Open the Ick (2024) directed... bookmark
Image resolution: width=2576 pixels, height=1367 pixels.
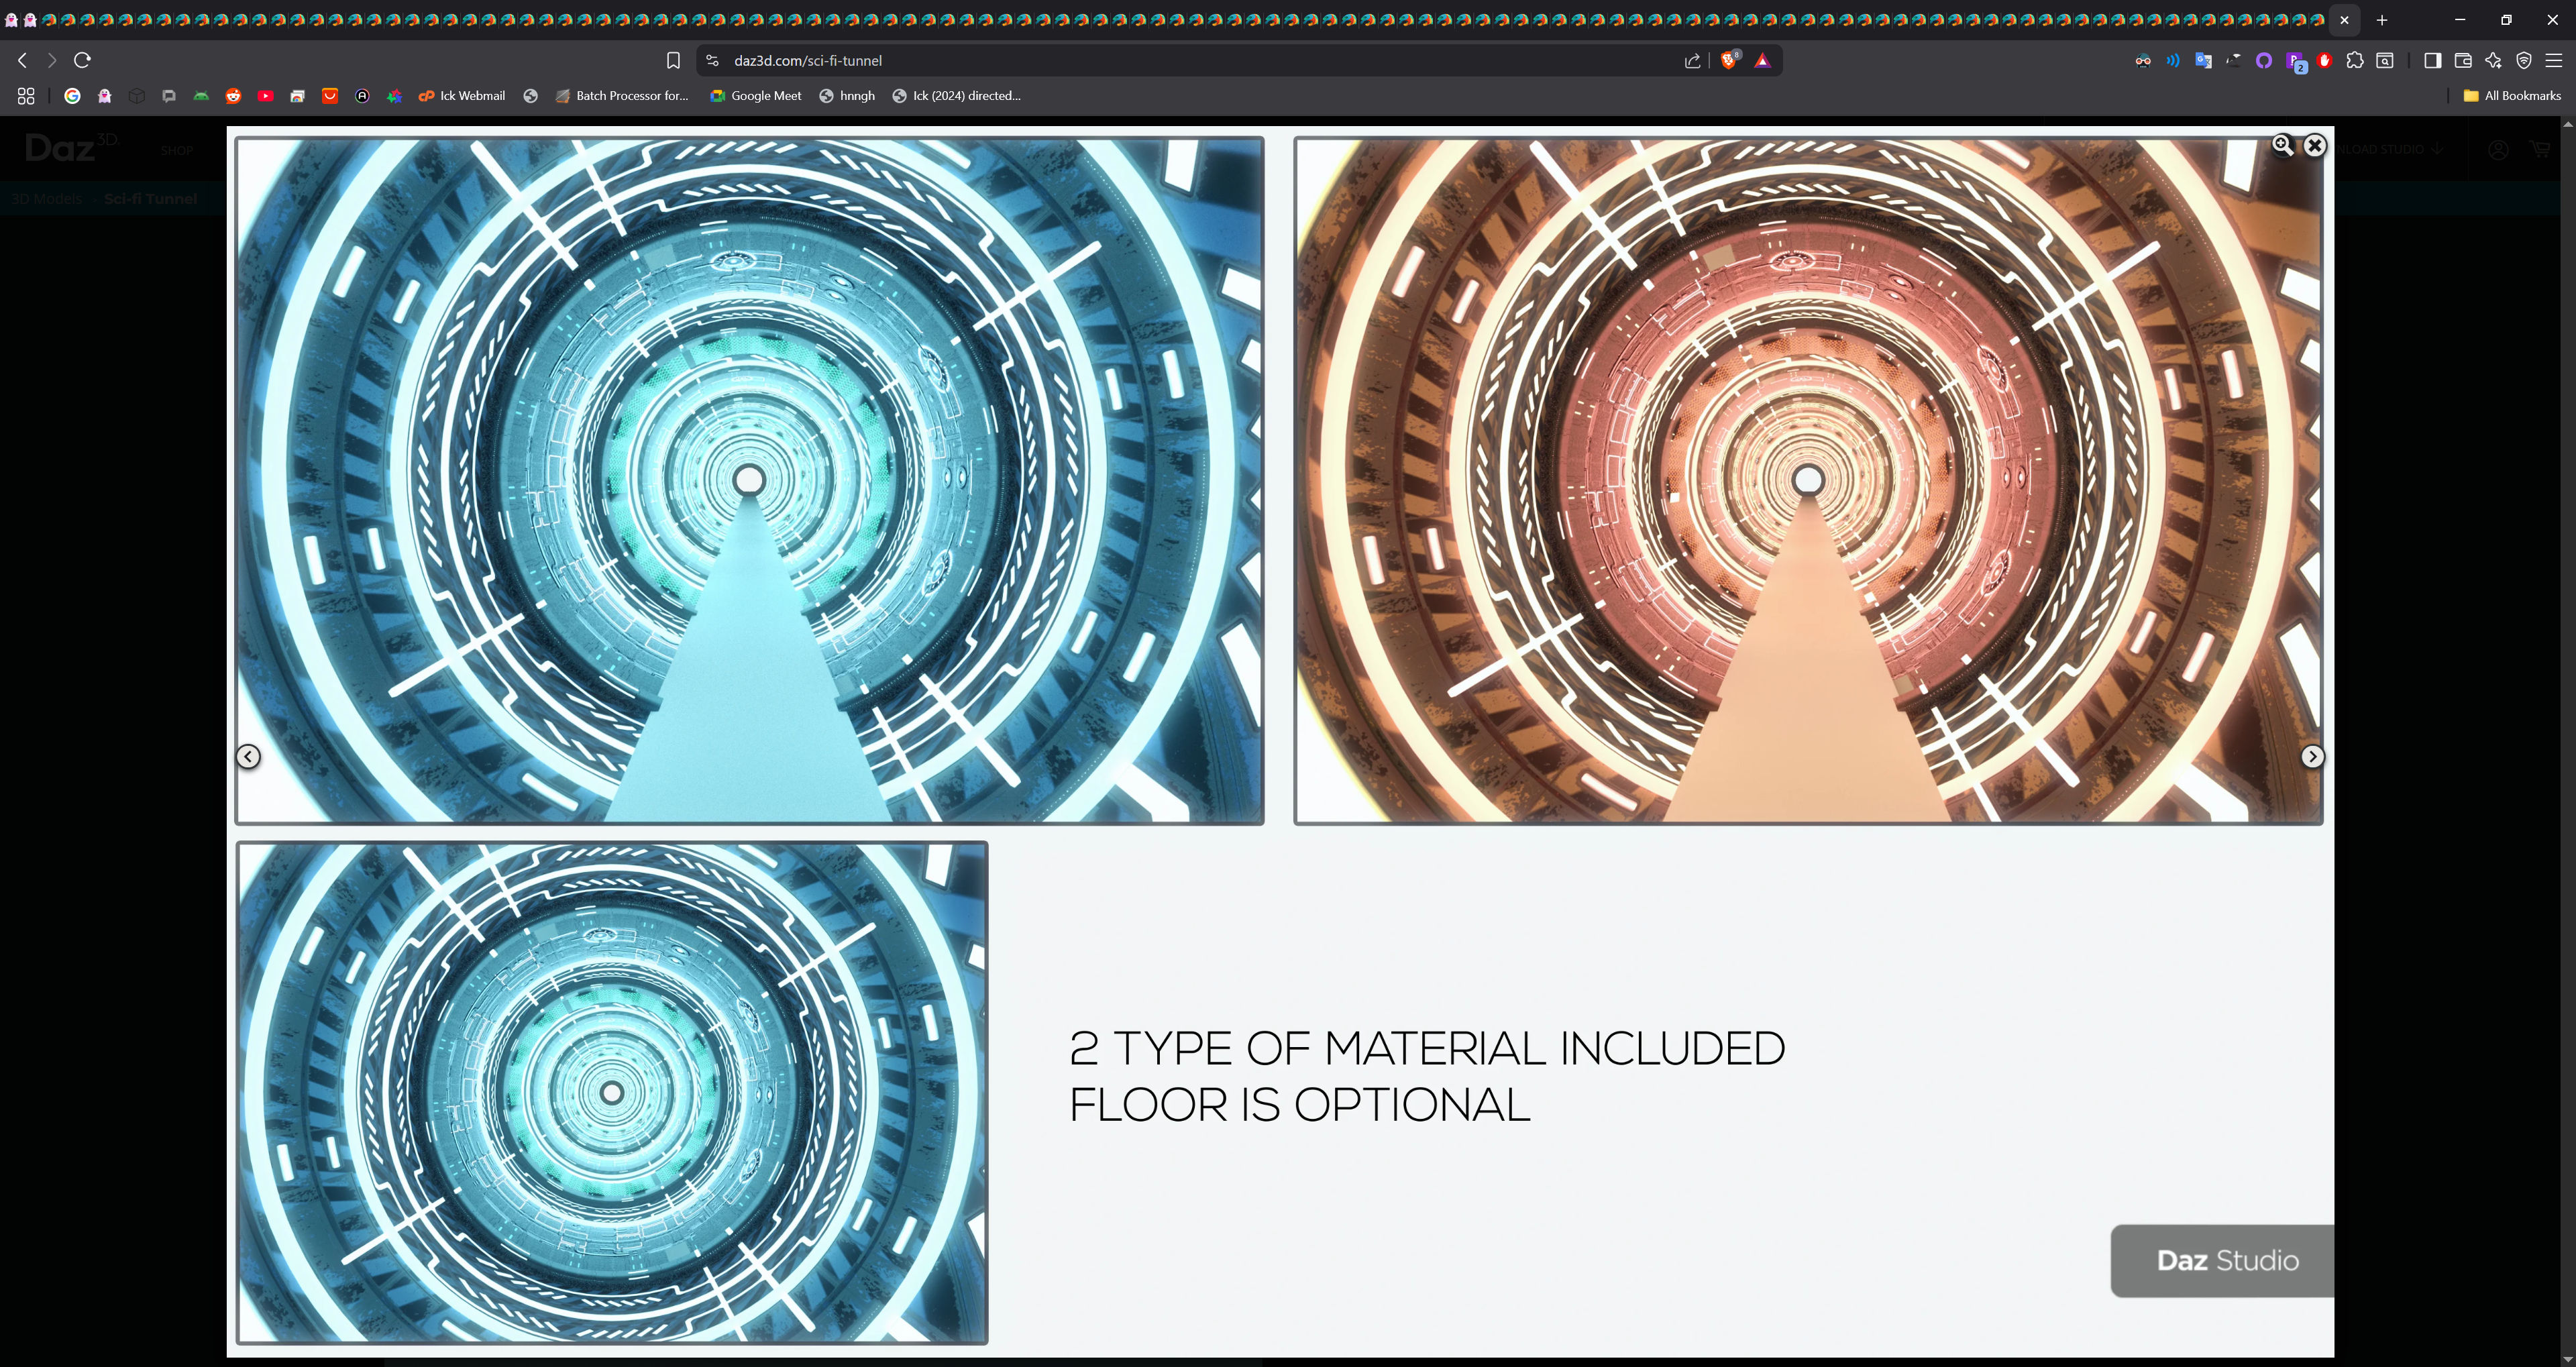pyautogui.click(x=956, y=96)
